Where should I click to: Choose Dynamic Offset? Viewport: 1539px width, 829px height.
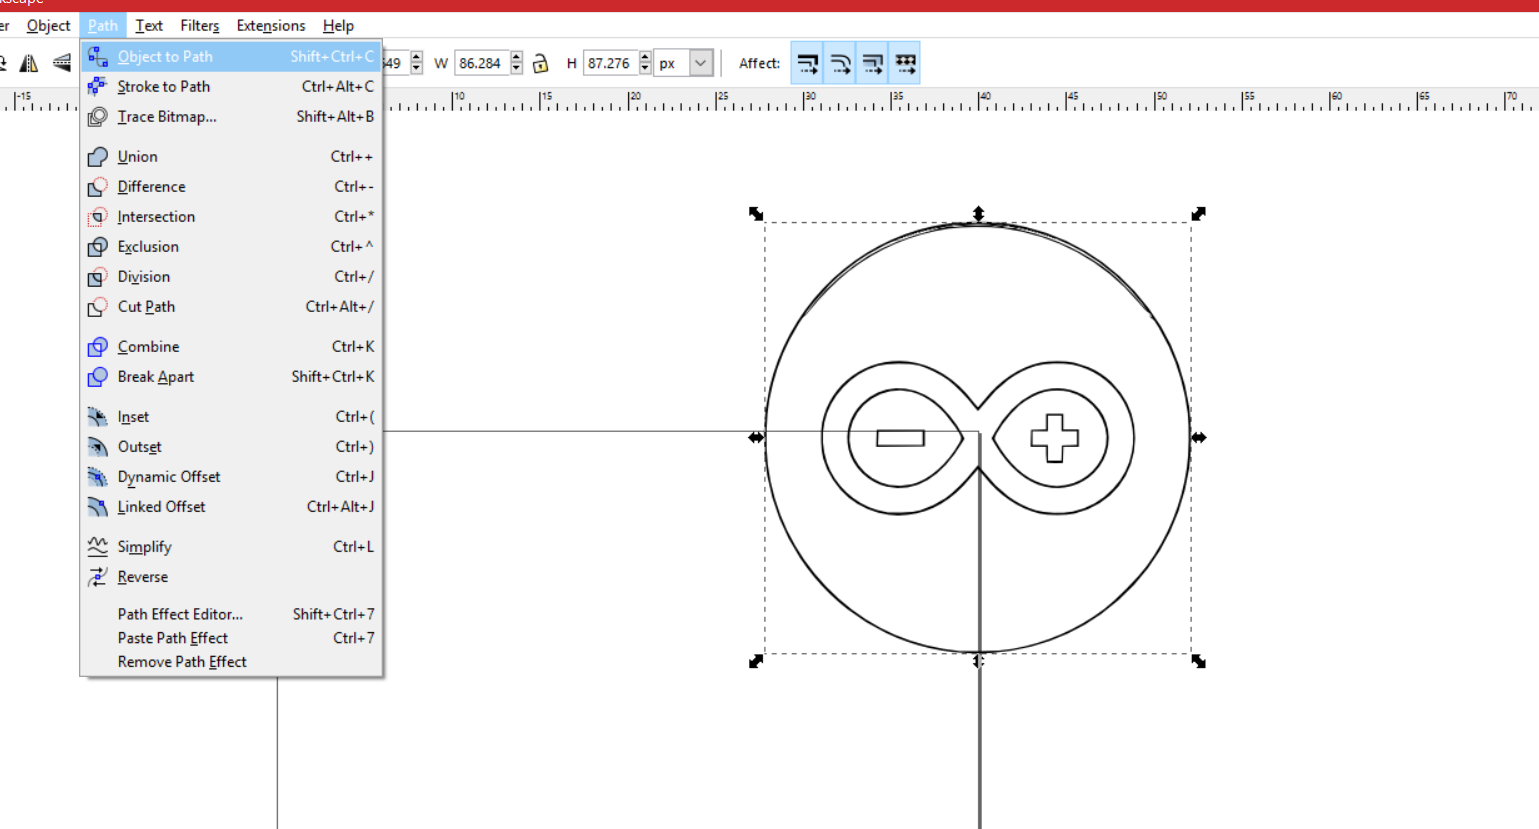click(x=168, y=477)
